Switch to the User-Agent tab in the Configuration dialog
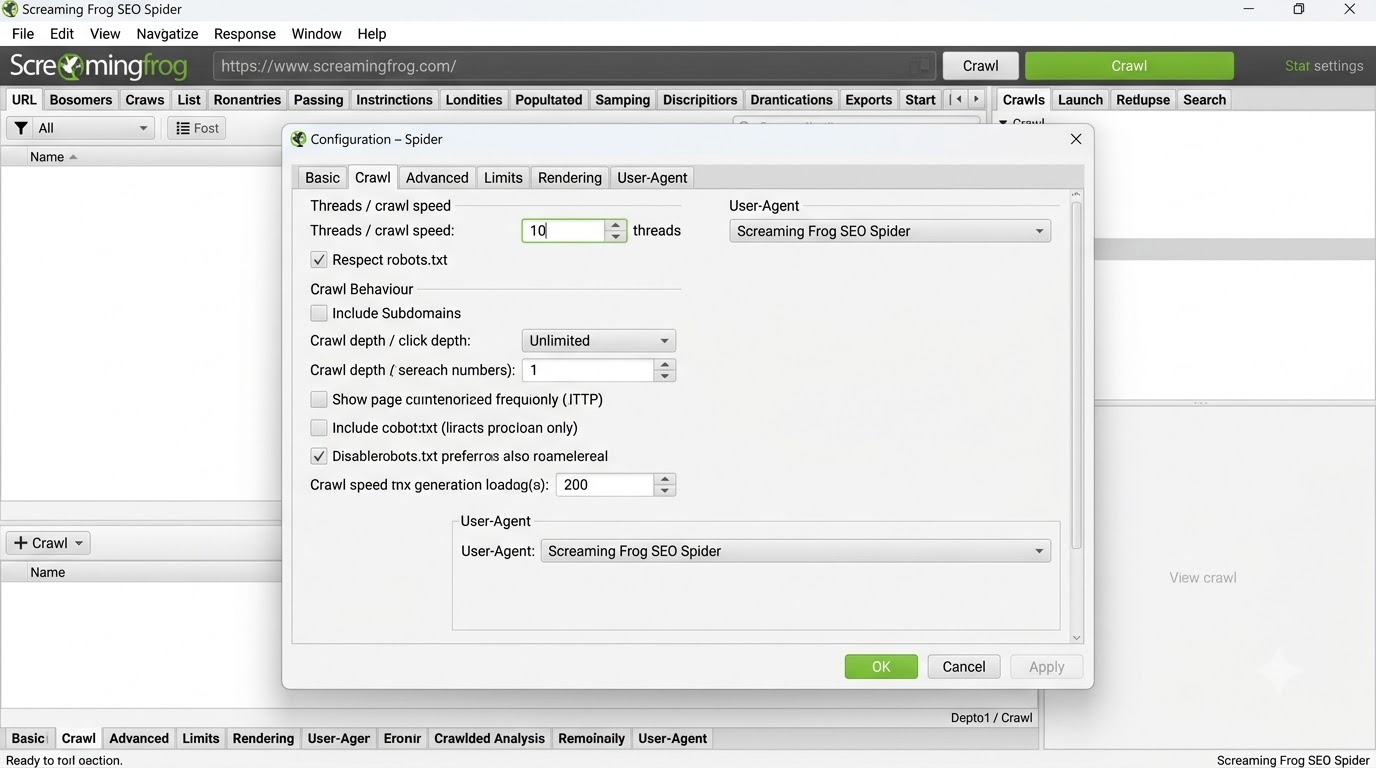Viewport: 1376px width, 768px height. [x=652, y=178]
